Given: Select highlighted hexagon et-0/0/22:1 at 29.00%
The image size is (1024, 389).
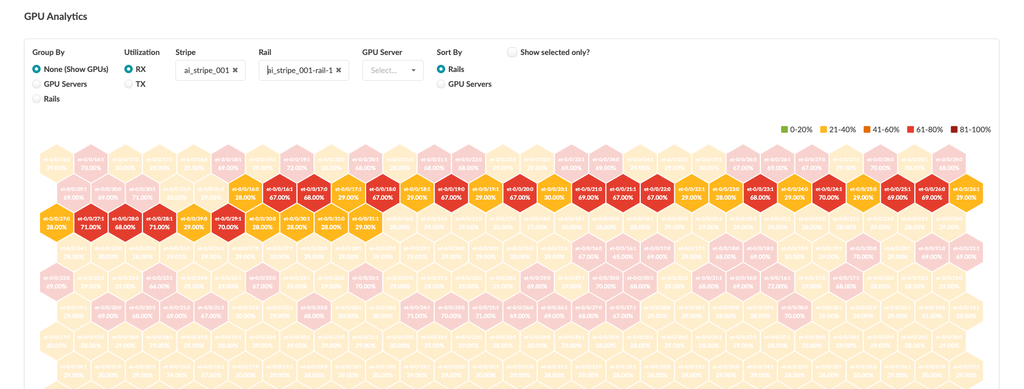Looking at the screenshot, I should [x=692, y=193].
